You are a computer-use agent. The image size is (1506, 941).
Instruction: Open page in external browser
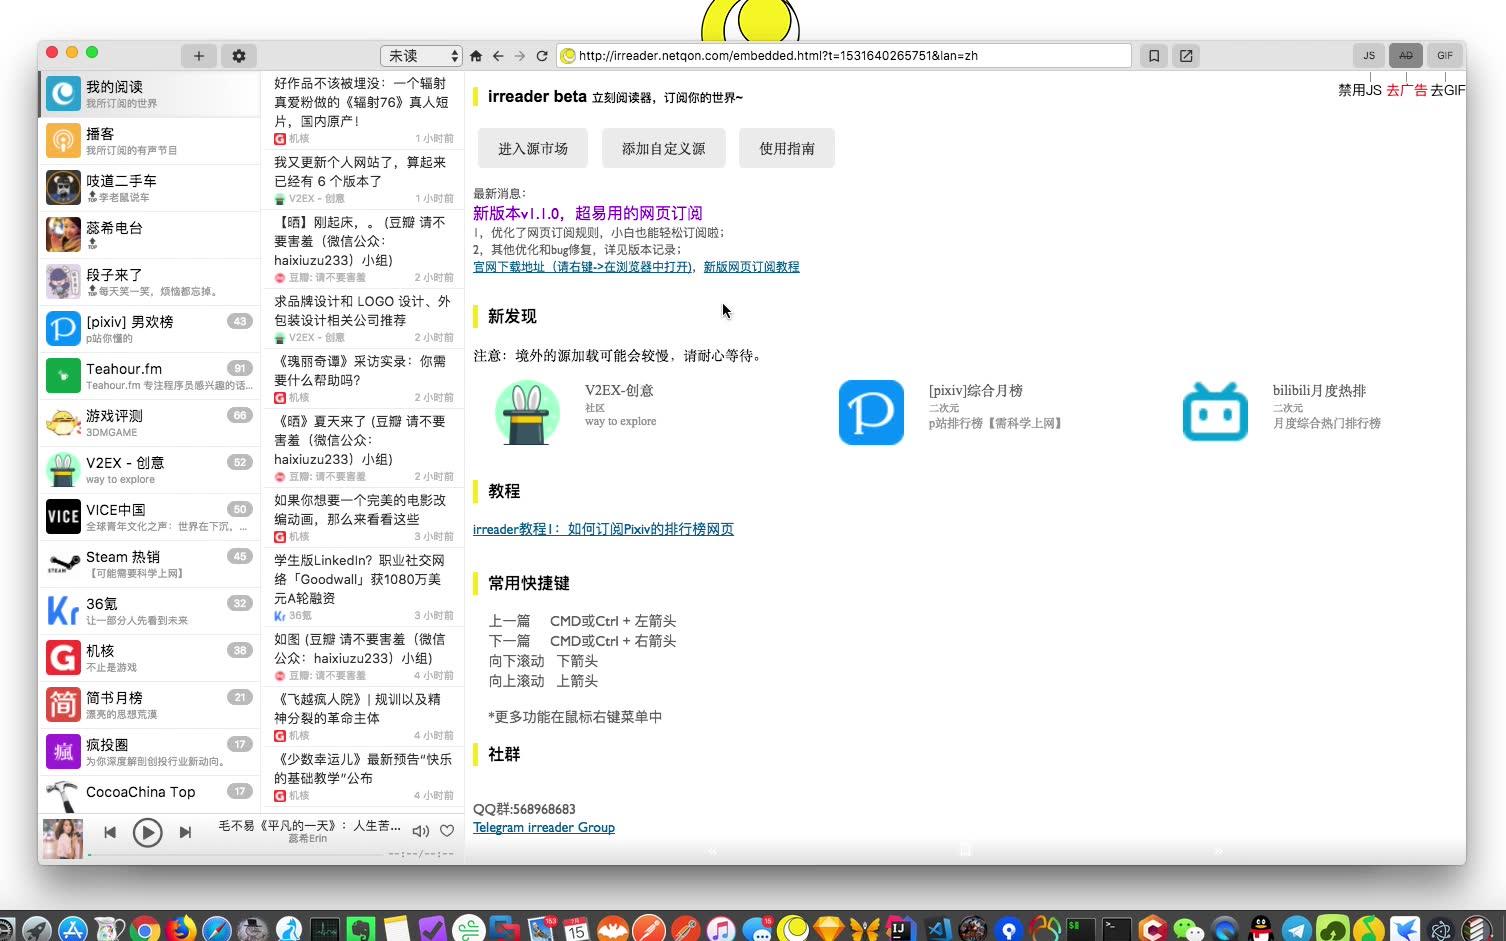pos(1186,56)
